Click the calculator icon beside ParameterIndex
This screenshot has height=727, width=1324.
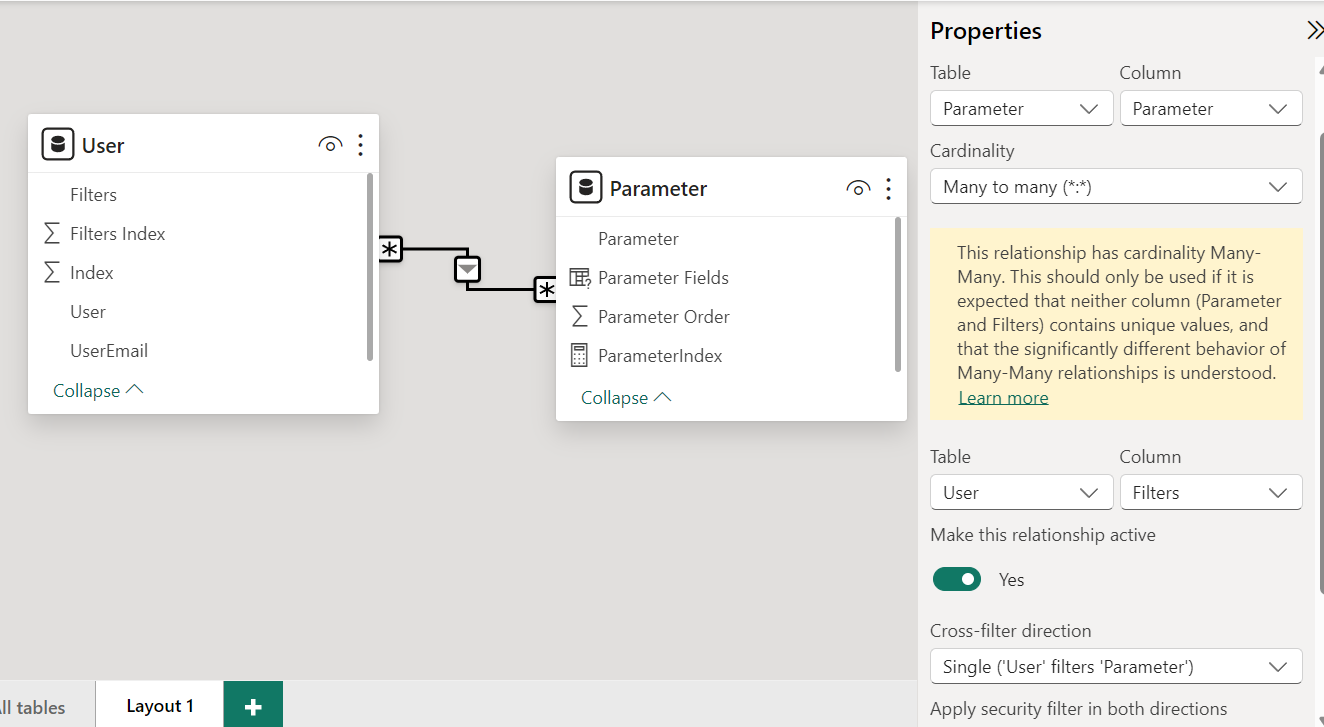pyautogui.click(x=580, y=355)
